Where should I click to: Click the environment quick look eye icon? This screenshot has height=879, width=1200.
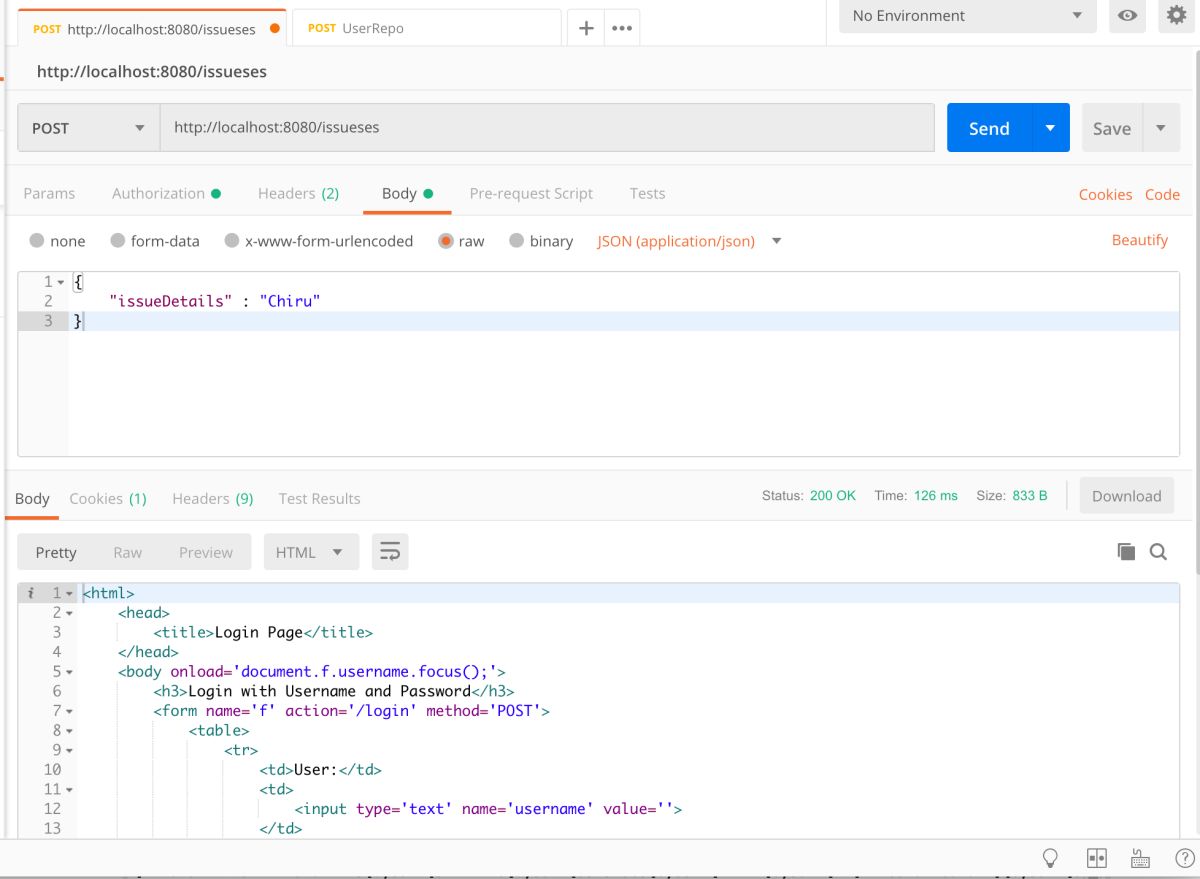pos(1127,16)
